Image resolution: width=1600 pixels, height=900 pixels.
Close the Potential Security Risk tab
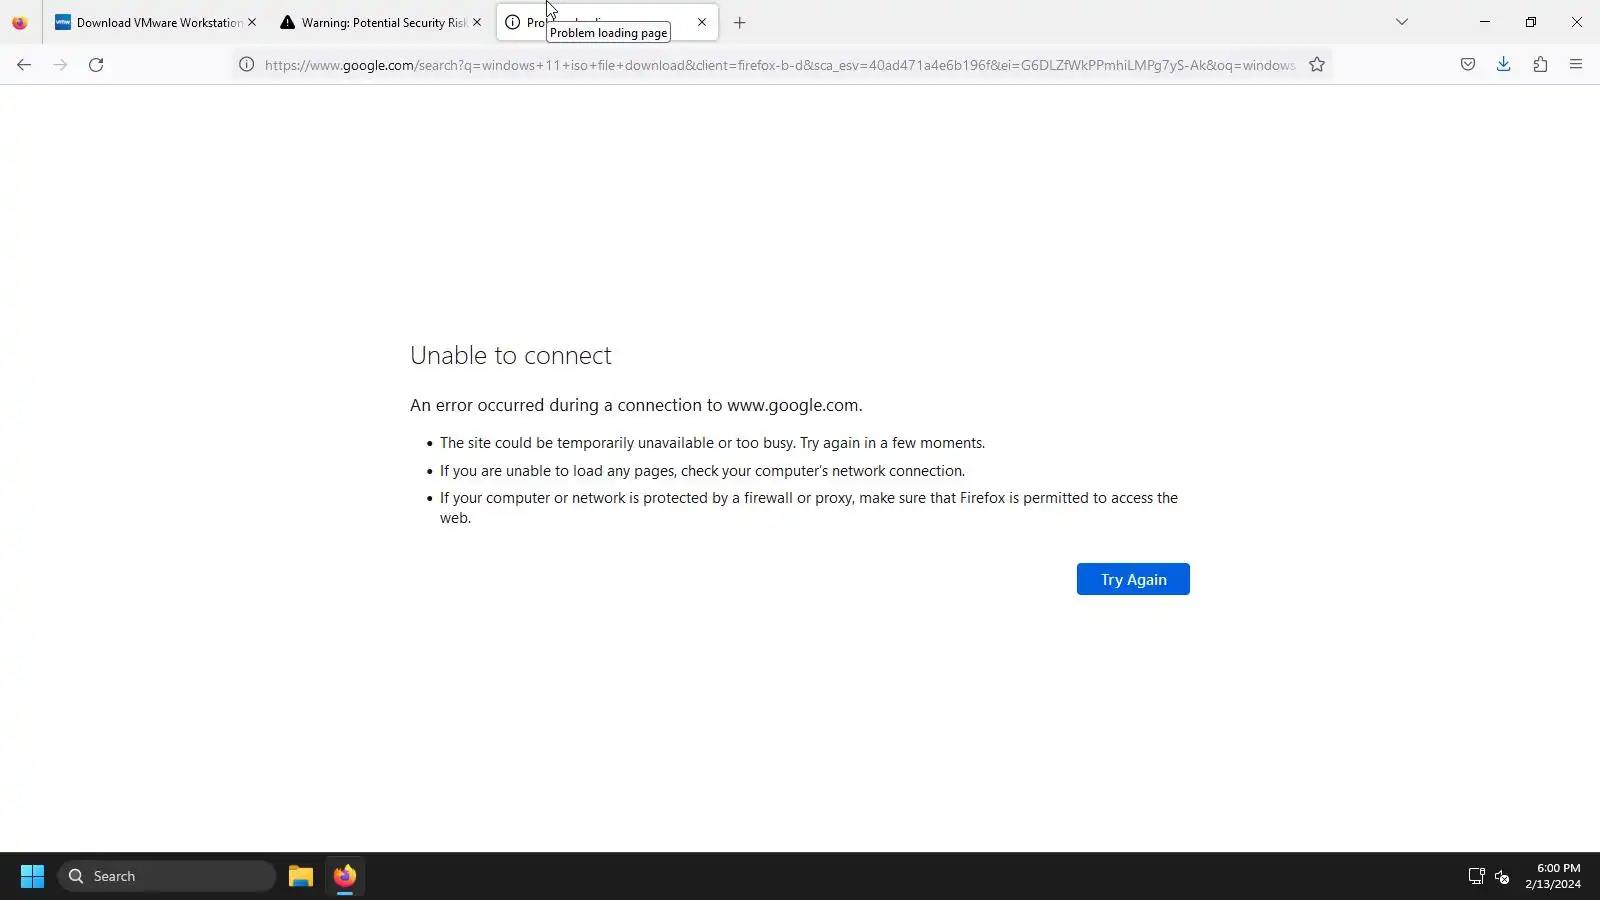477,22
